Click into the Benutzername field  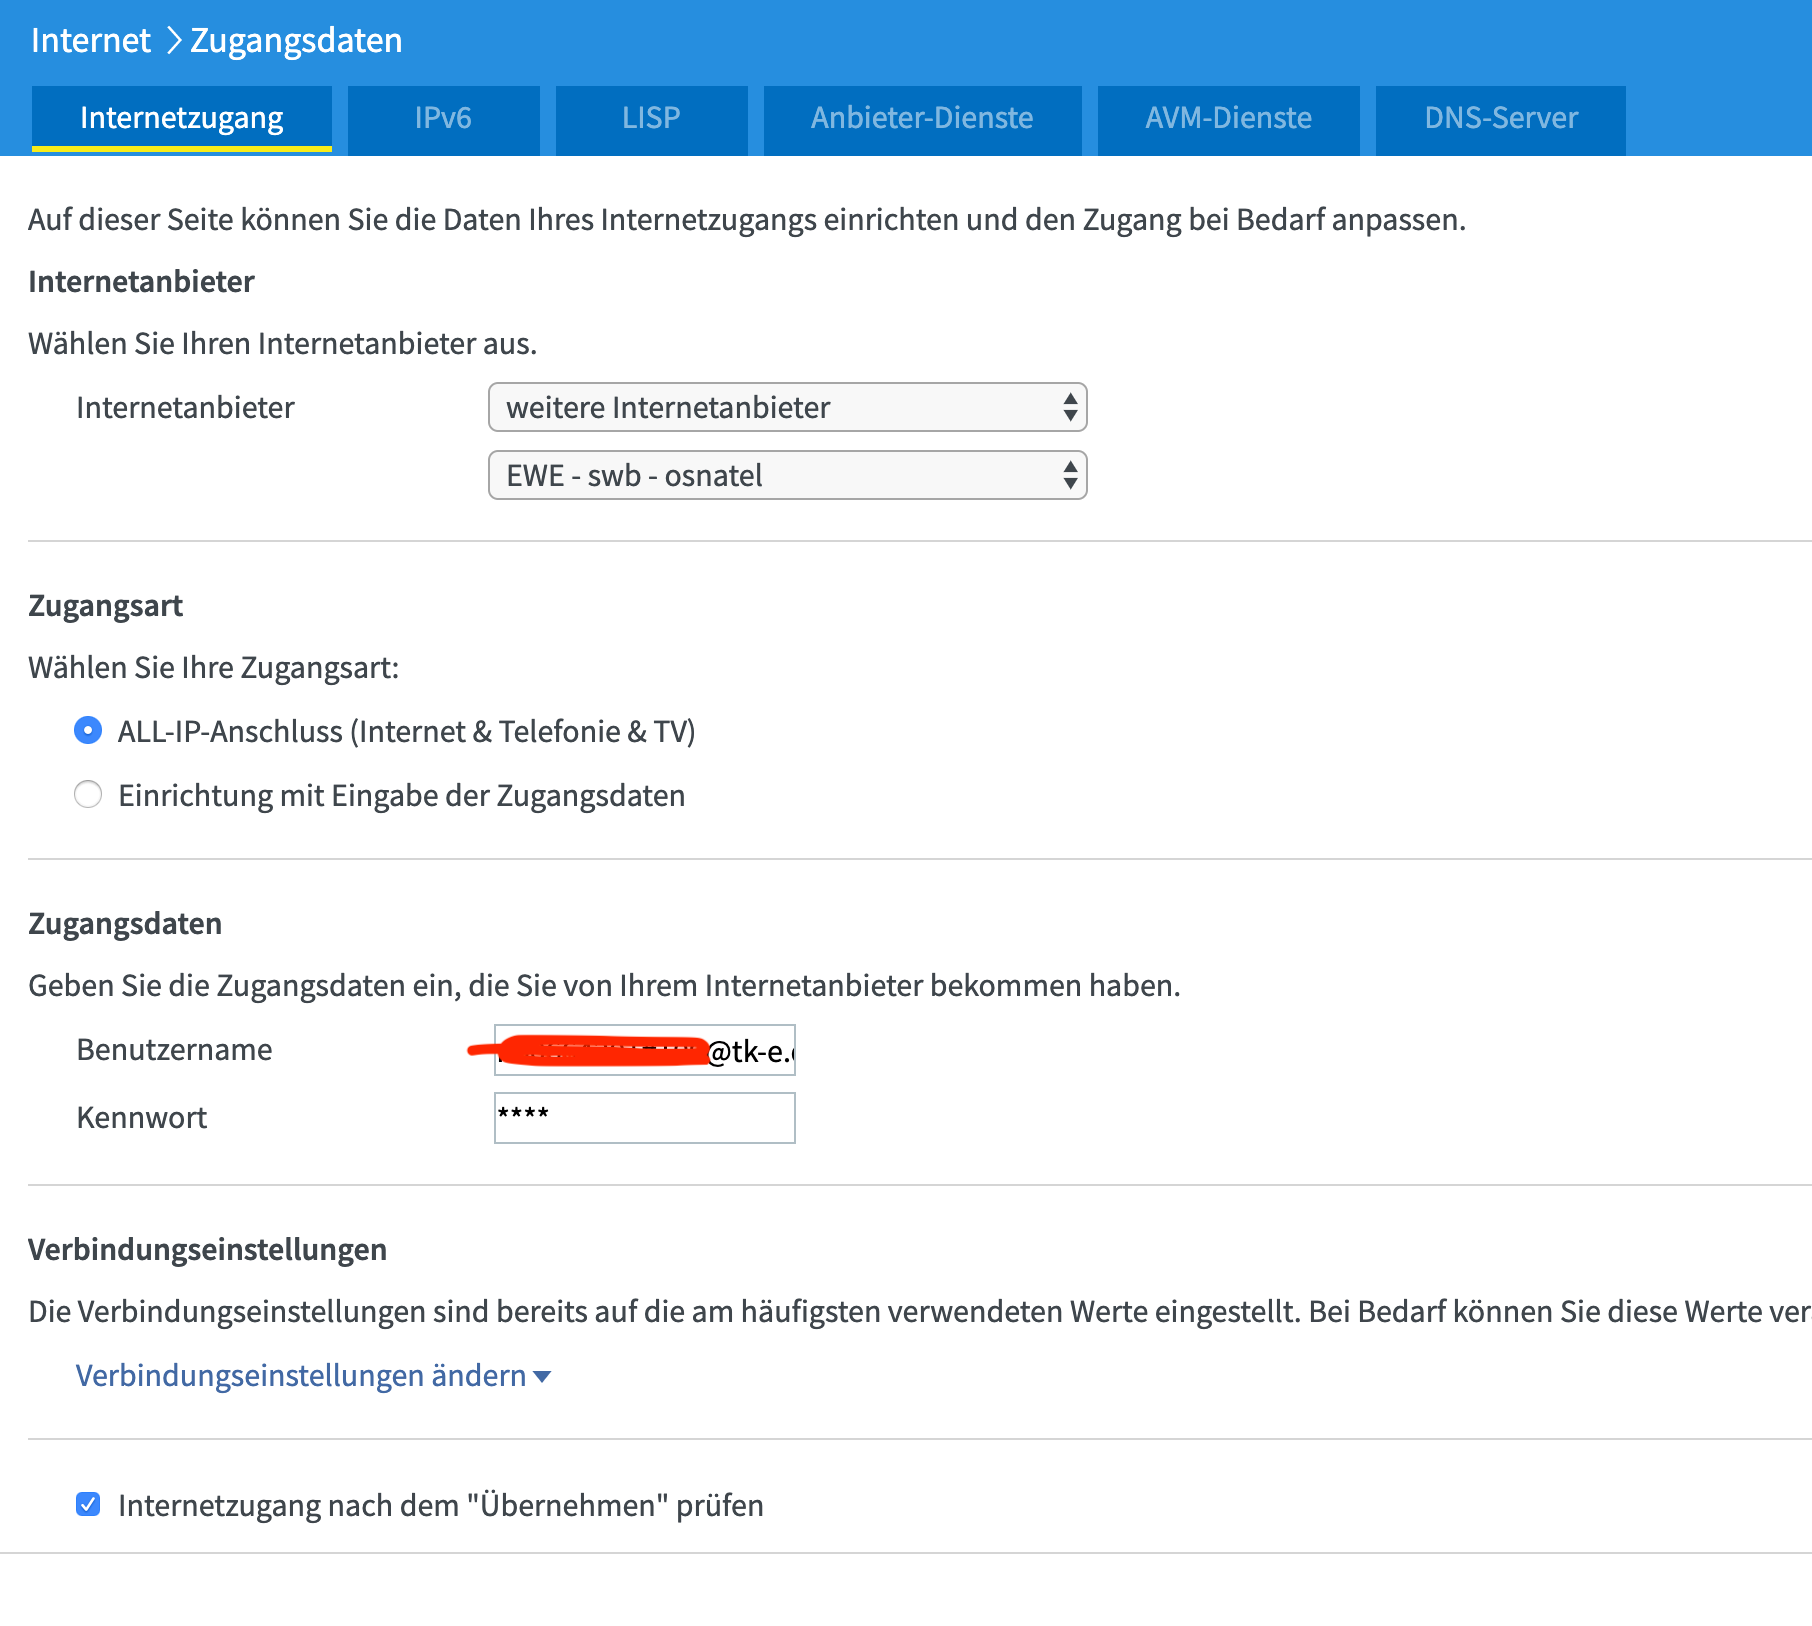pos(644,1050)
